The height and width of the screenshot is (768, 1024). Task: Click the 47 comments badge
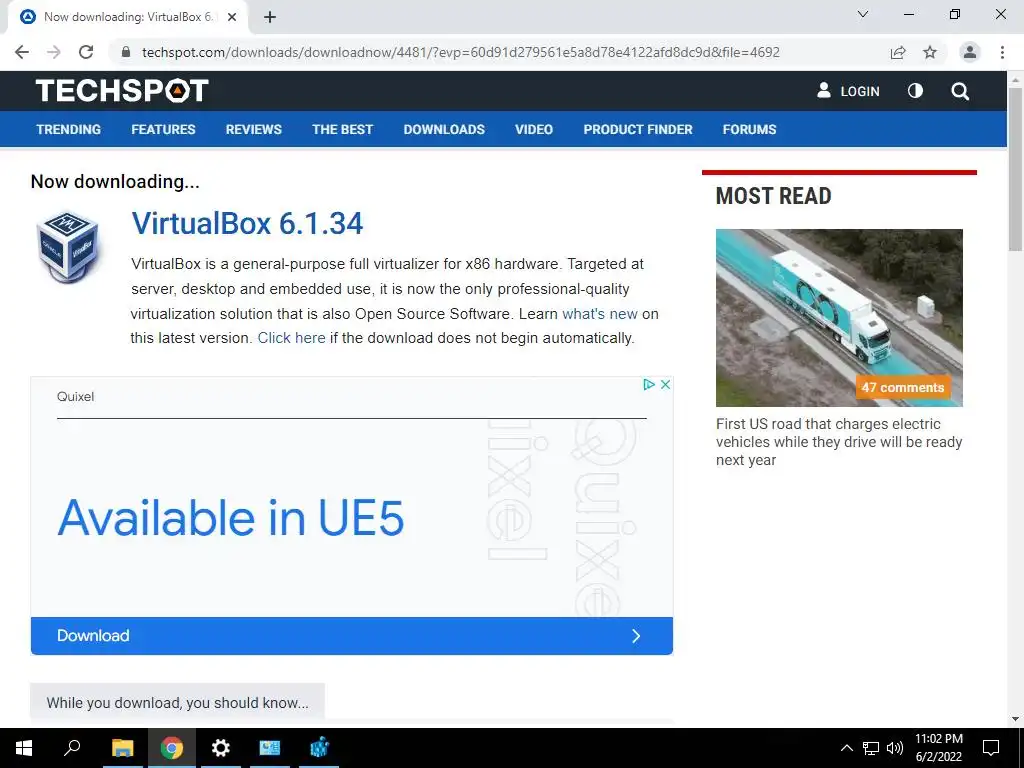tap(903, 387)
